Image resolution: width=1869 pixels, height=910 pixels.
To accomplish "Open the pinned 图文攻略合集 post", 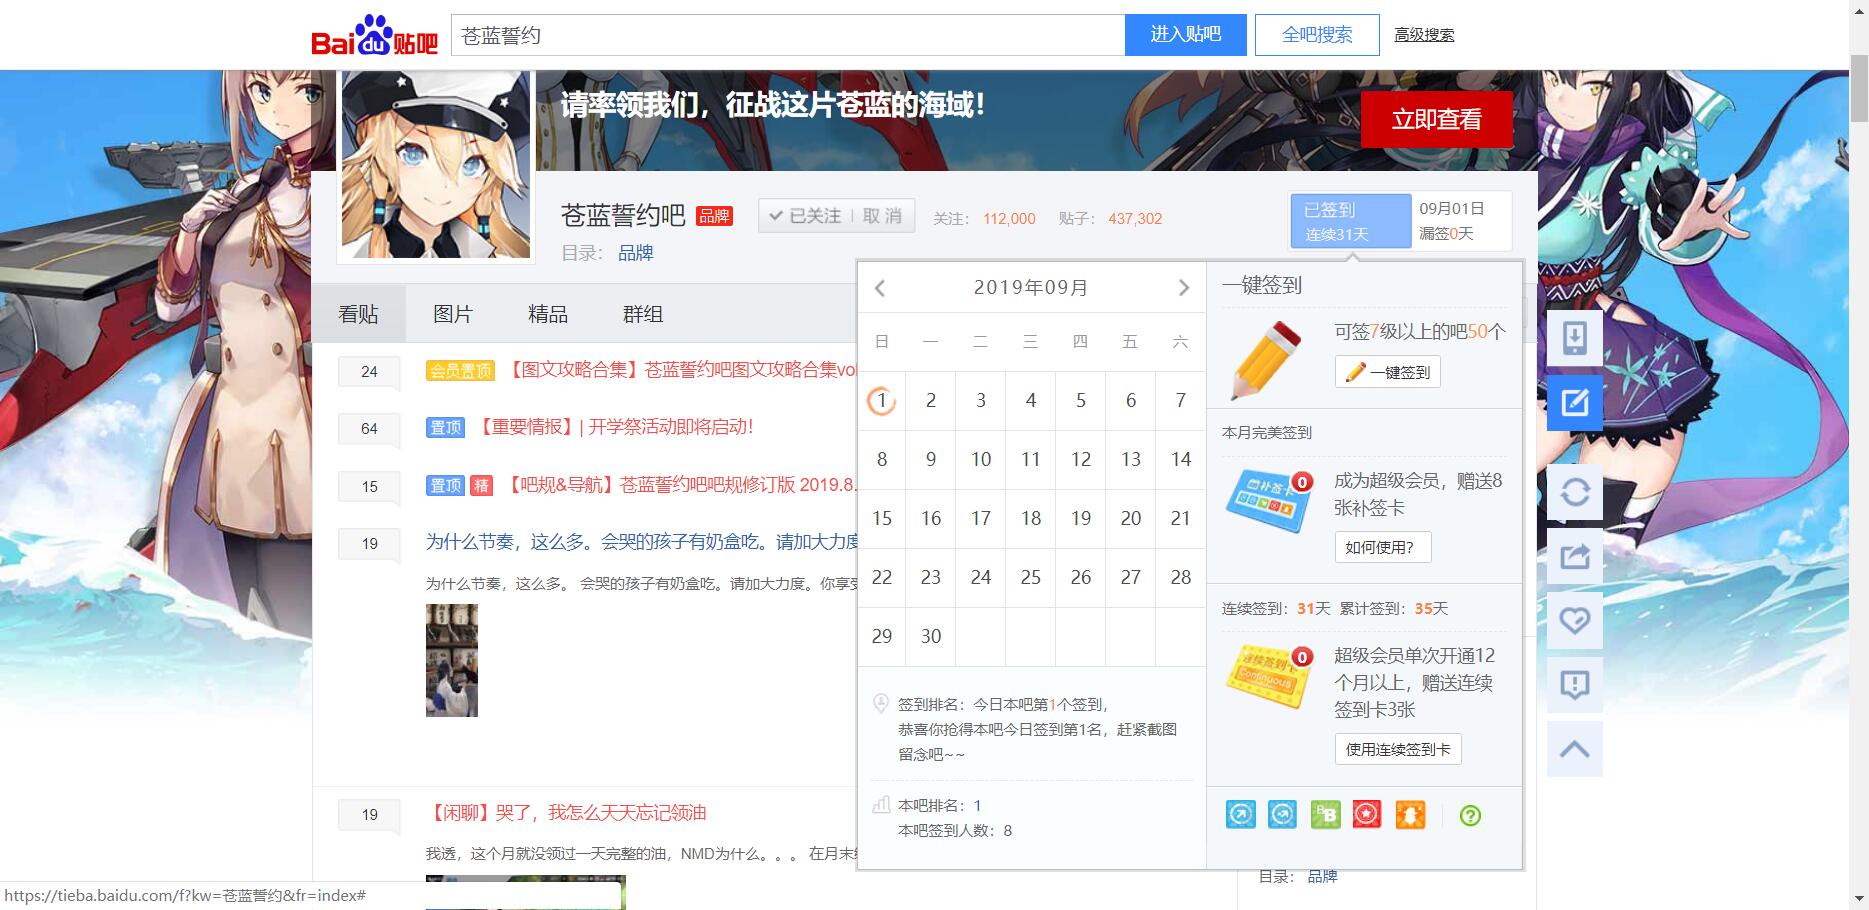I will click(x=680, y=370).
